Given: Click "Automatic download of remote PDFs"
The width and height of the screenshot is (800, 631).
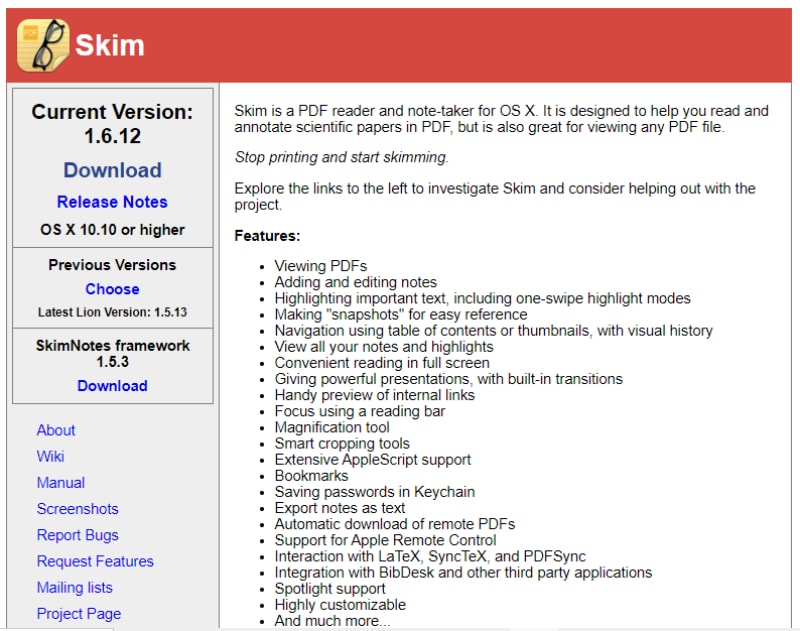Looking at the screenshot, I should point(395,524).
